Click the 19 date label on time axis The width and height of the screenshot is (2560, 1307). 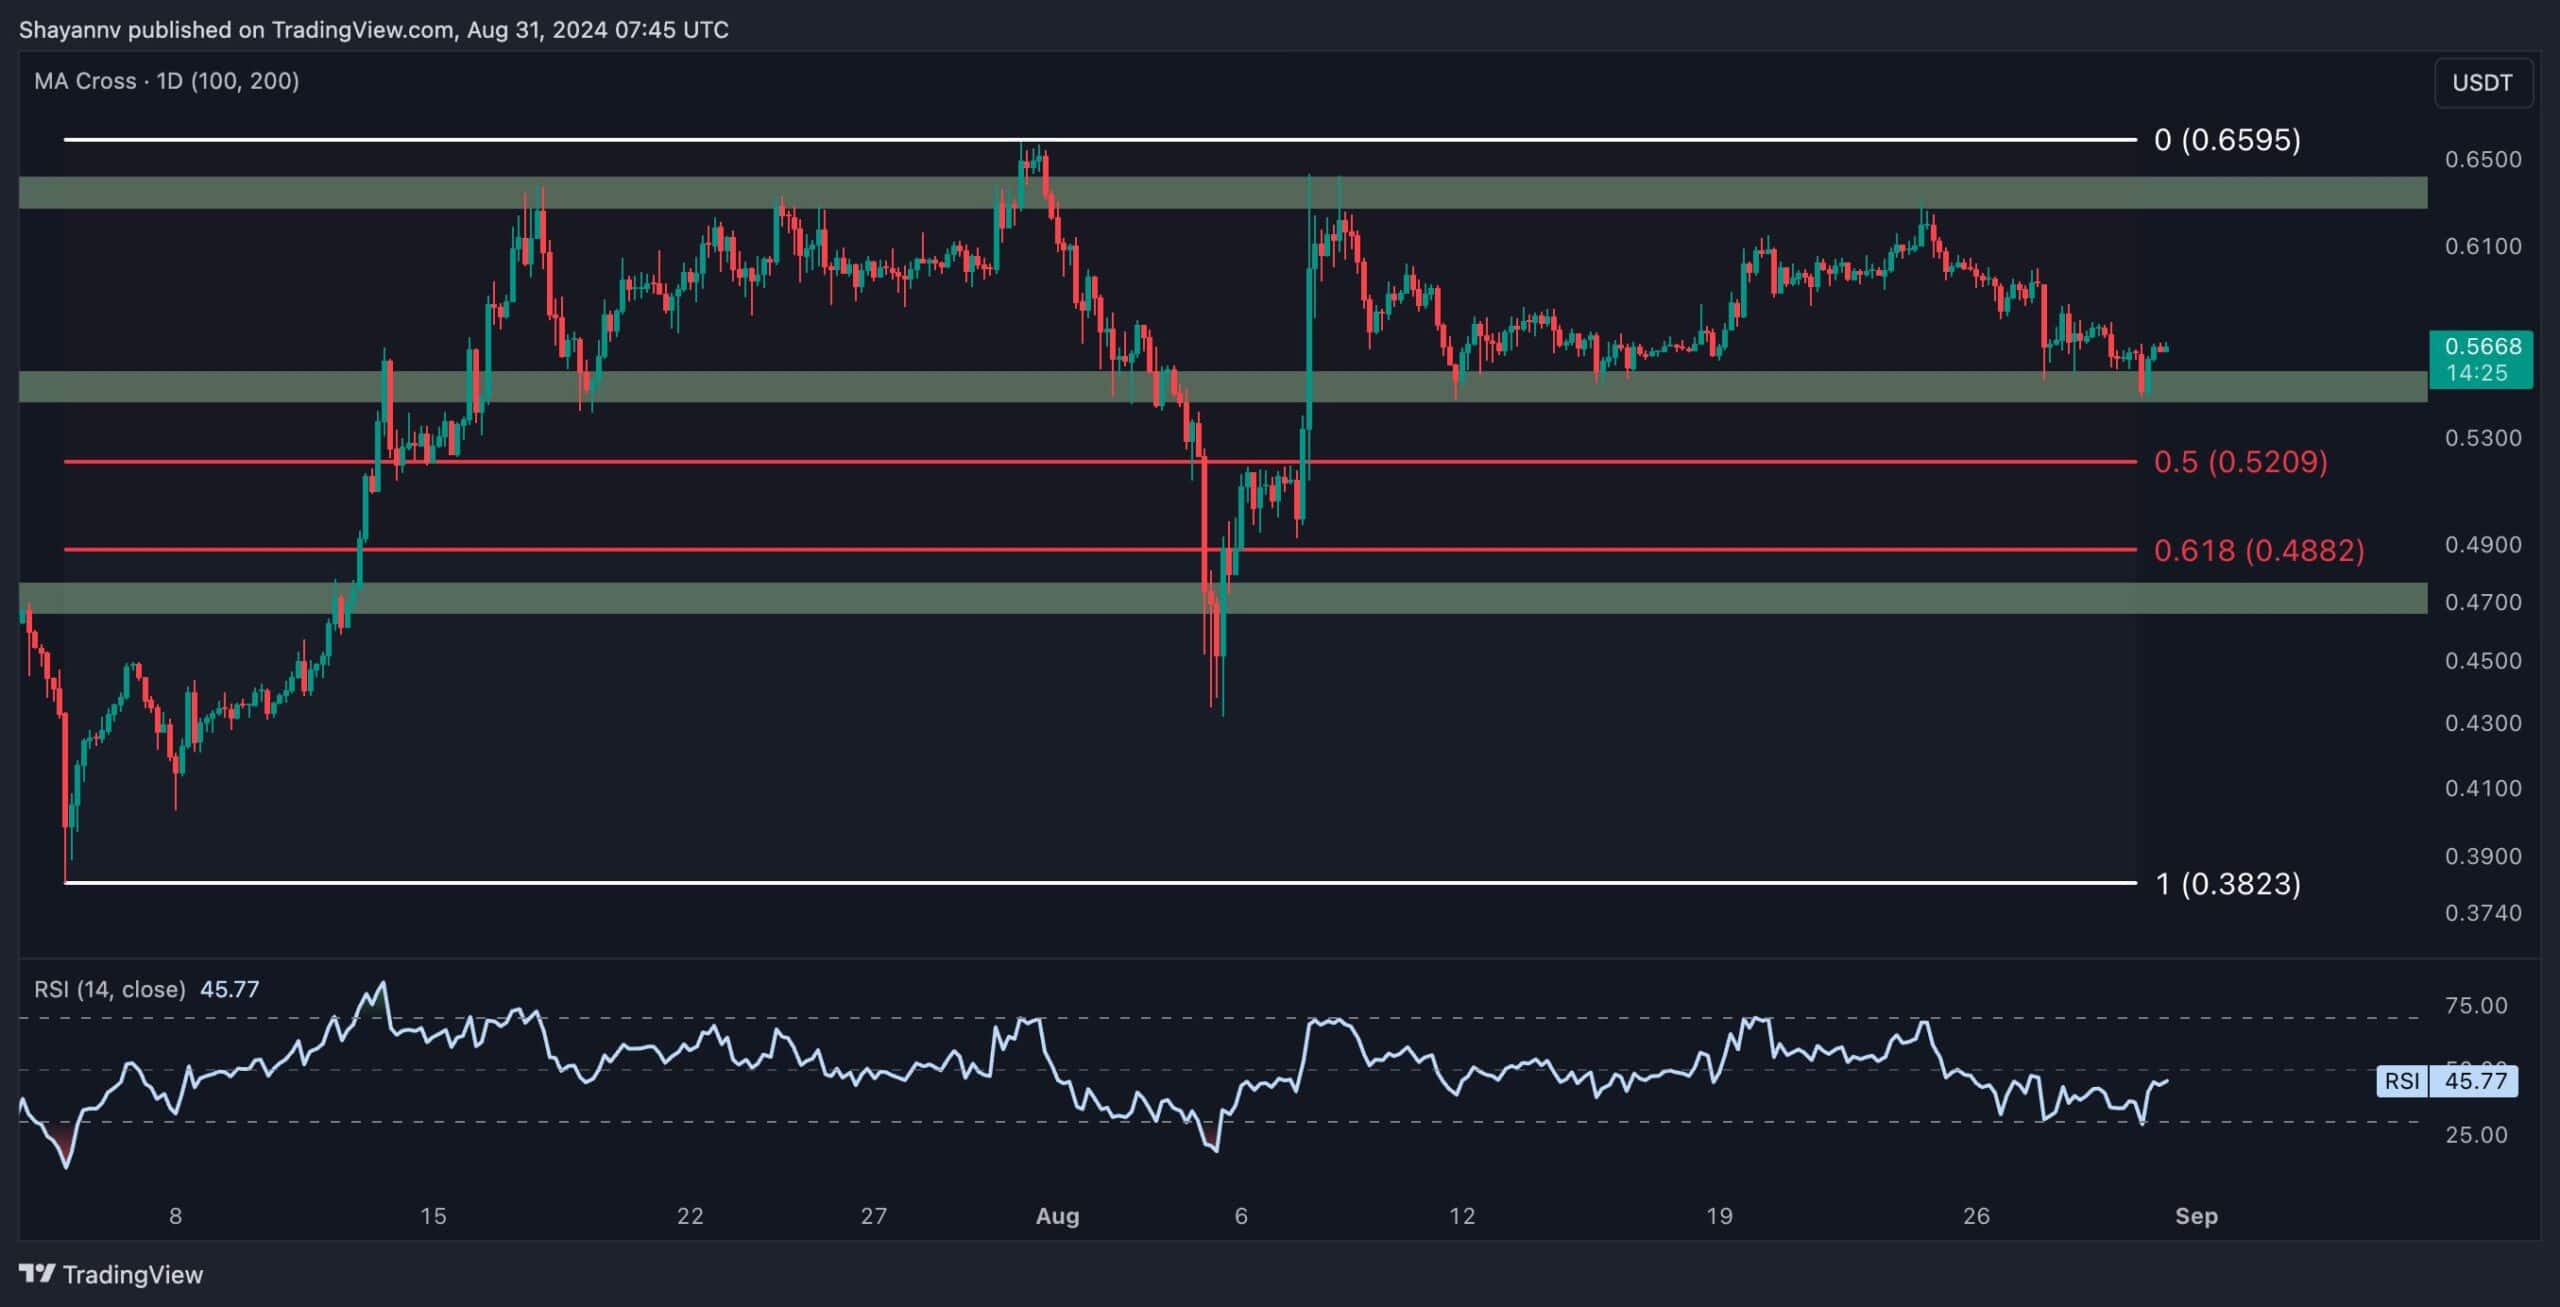tap(1719, 1216)
